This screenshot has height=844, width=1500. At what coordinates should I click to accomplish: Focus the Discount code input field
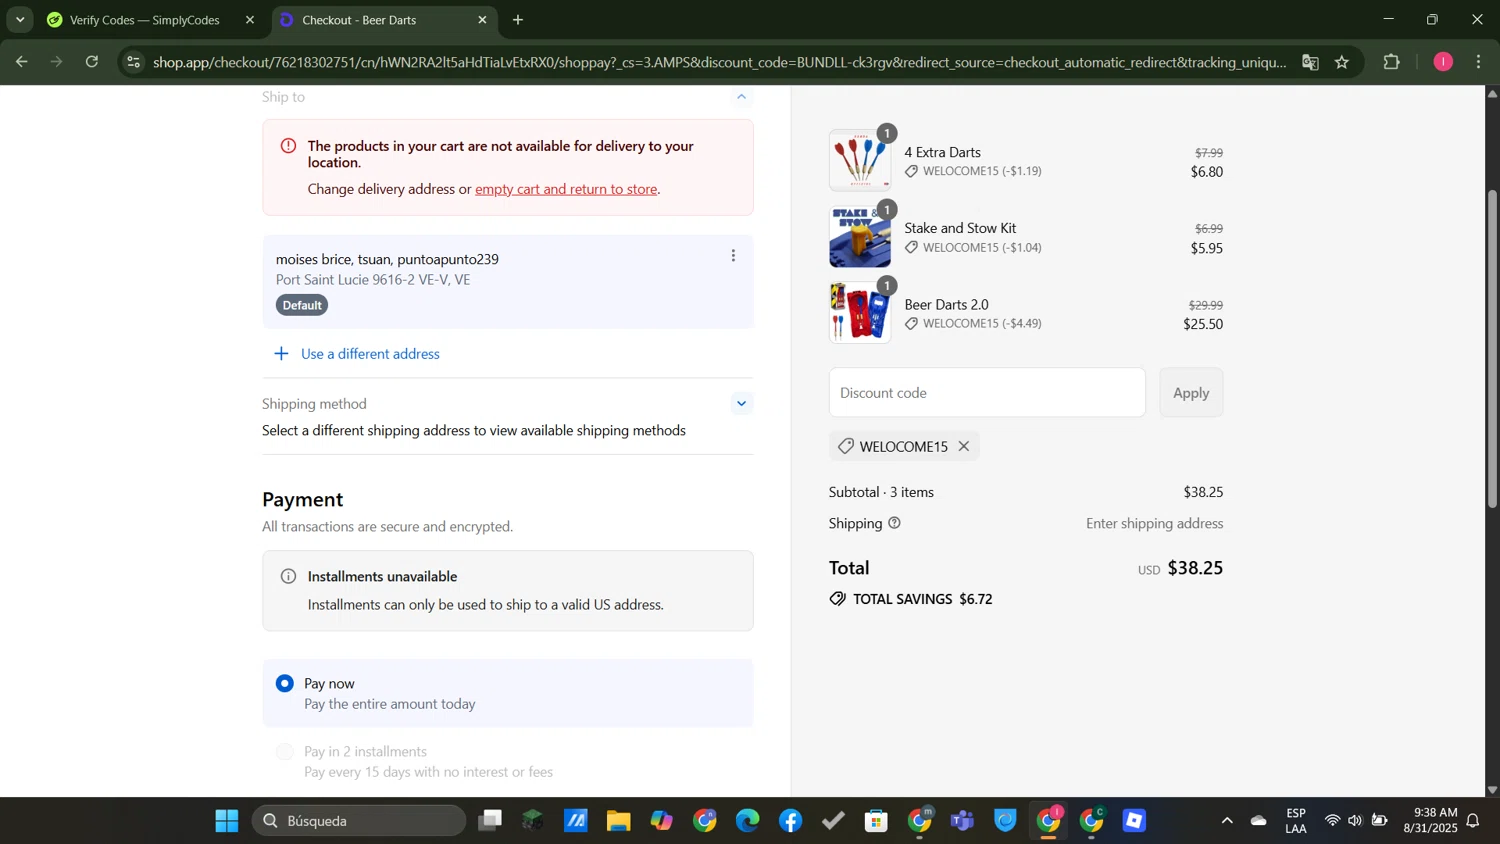(987, 393)
